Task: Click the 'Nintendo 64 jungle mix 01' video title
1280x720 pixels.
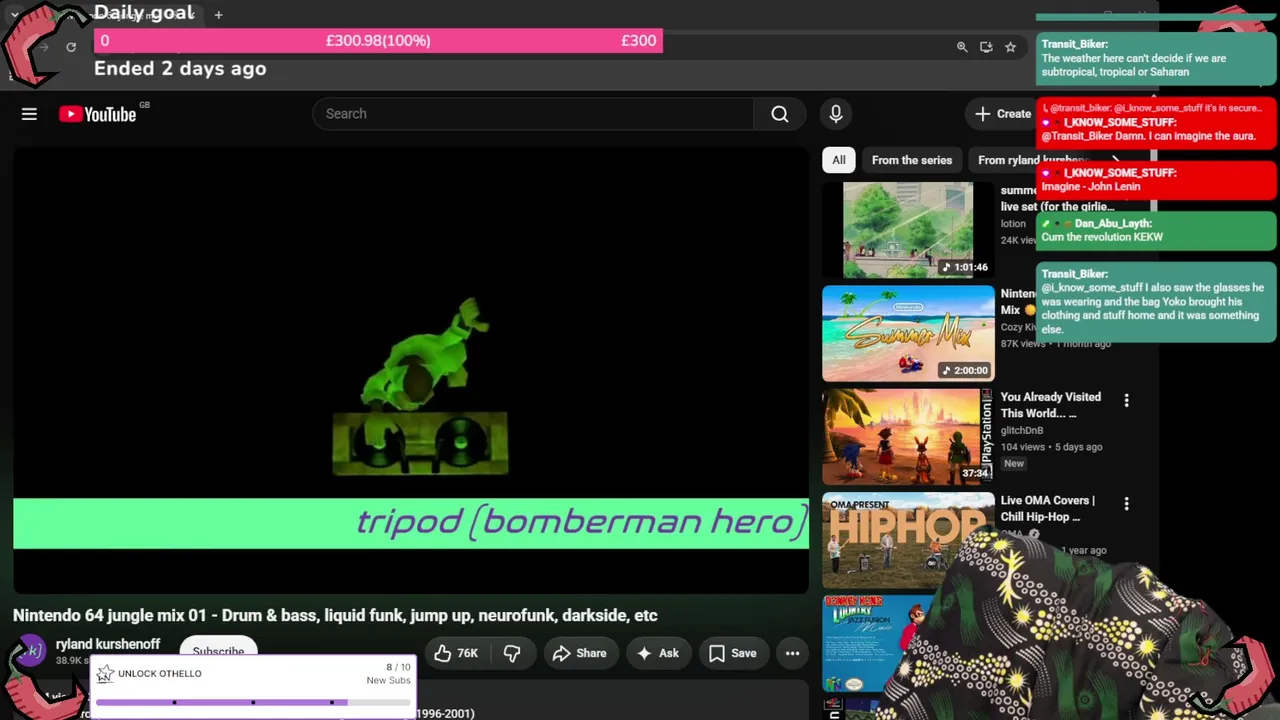Action: click(x=335, y=615)
